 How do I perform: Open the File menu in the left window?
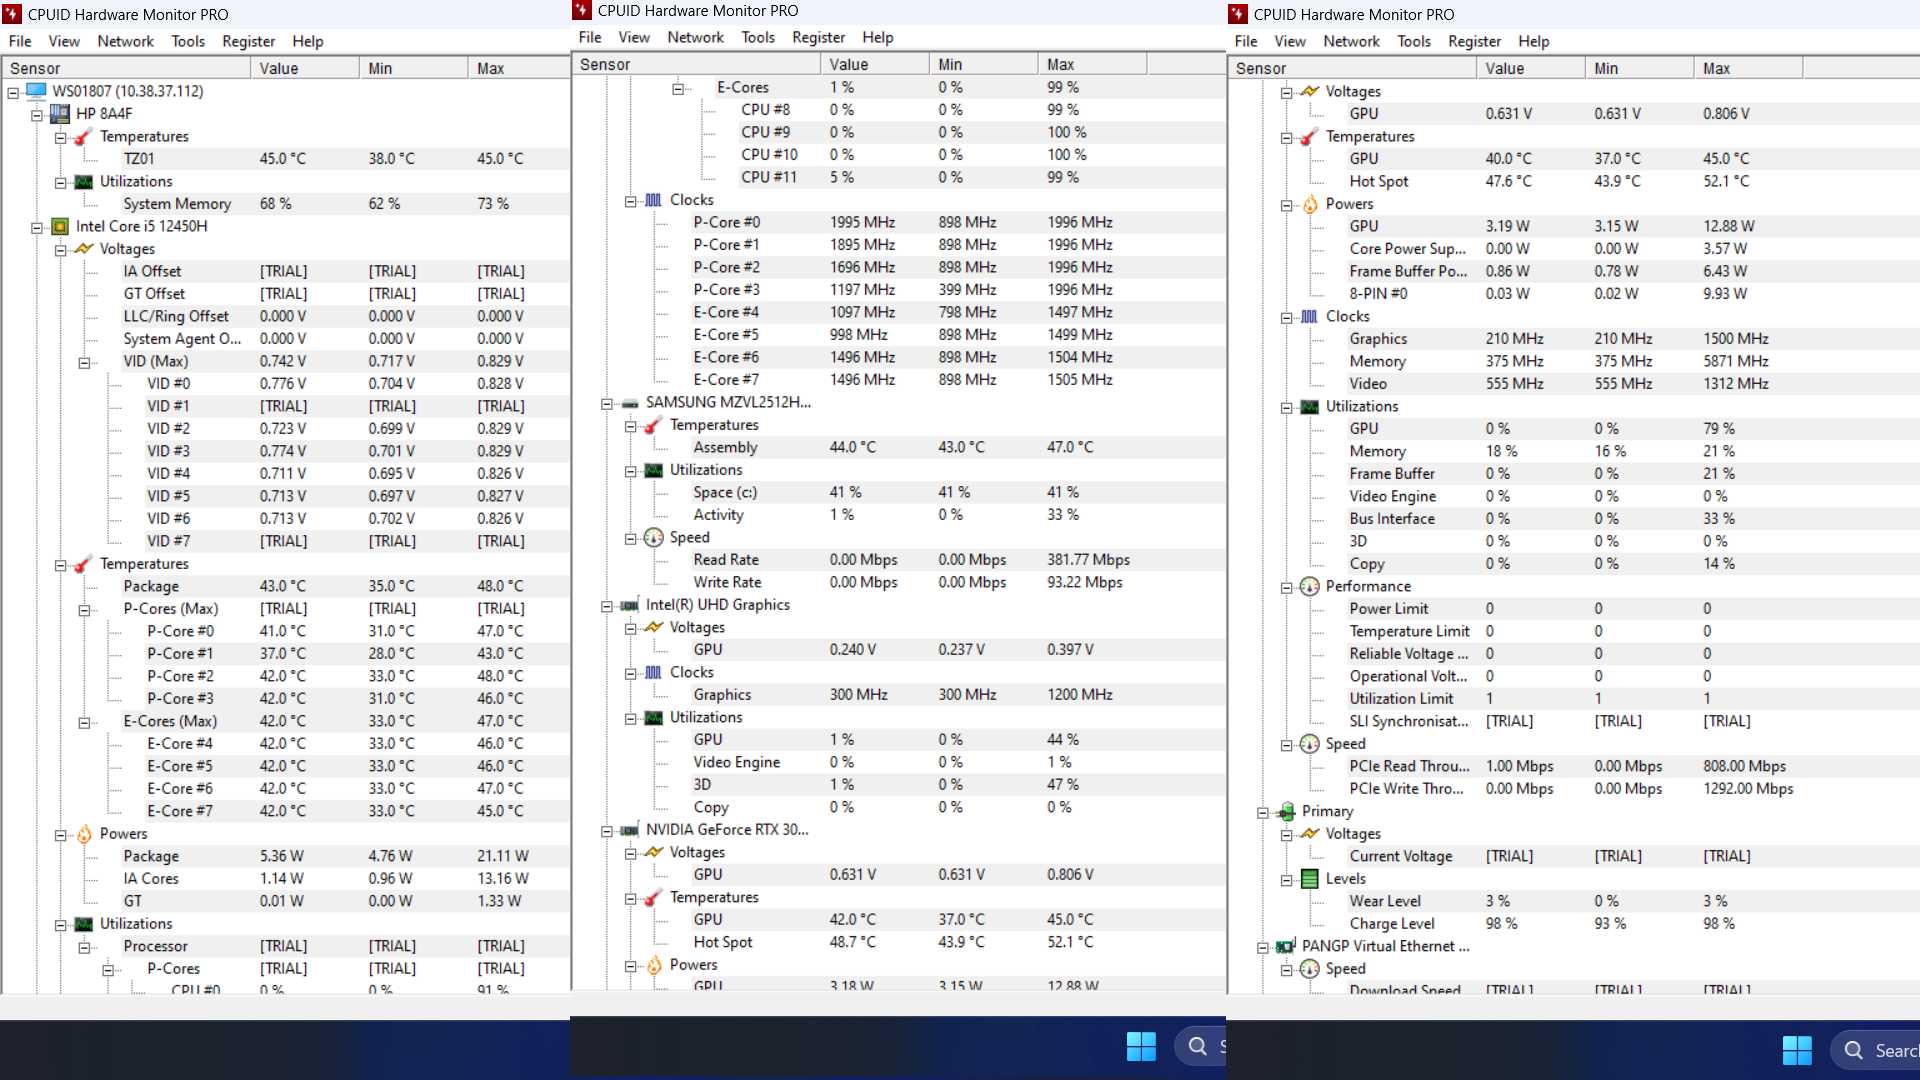[x=19, y=41]
